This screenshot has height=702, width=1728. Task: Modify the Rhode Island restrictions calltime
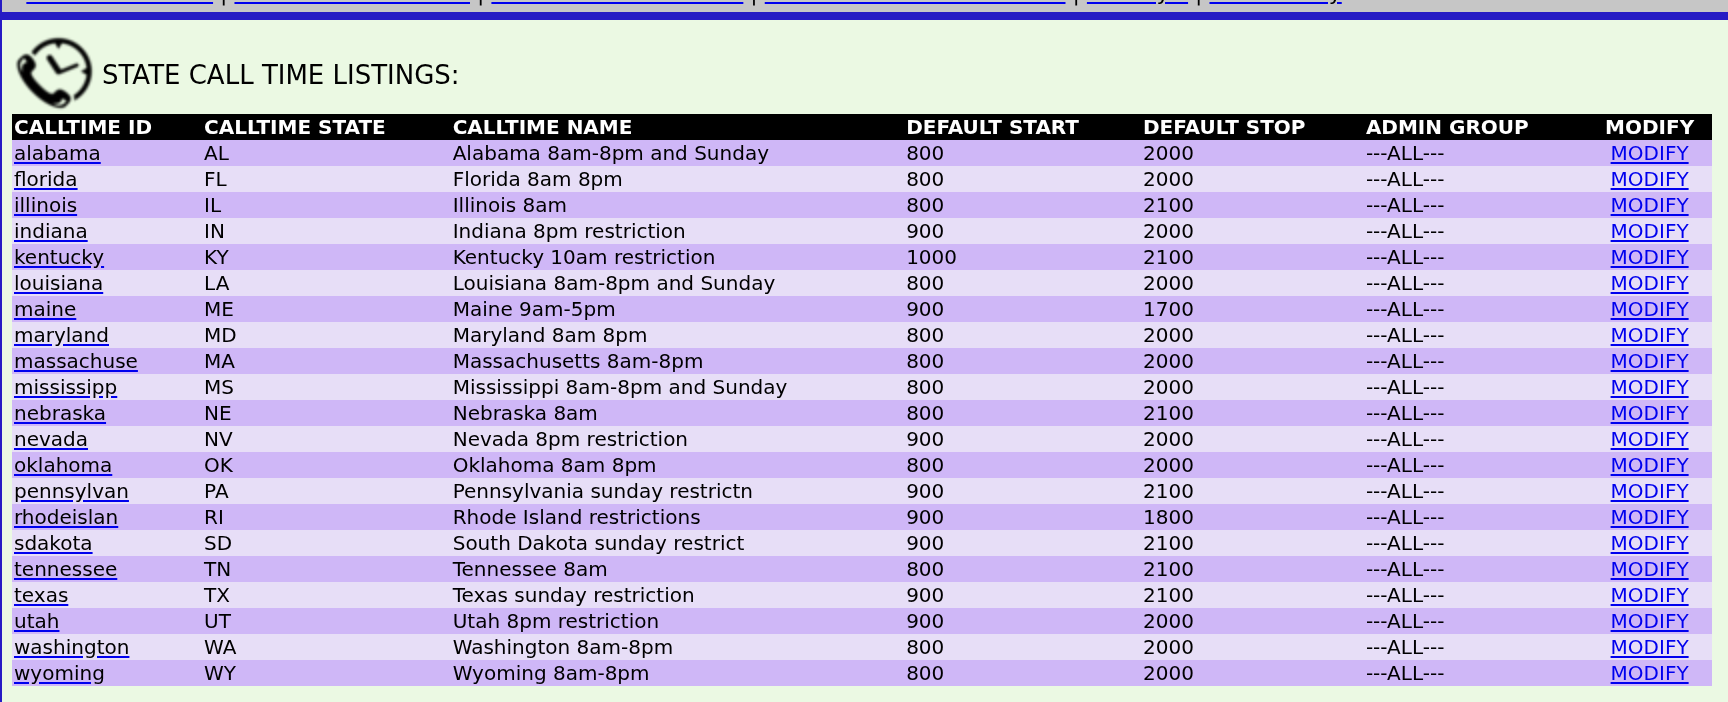(1649, 517)
